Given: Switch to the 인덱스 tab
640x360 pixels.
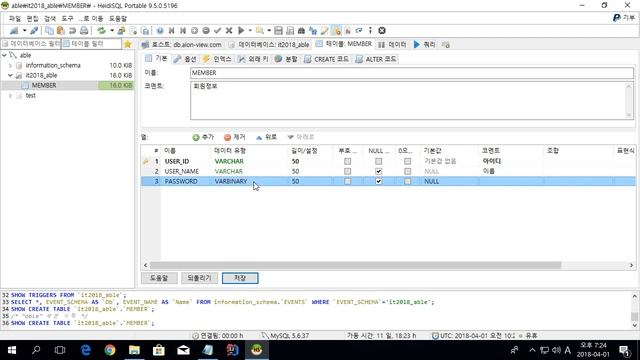Looking at the screenshot, I should pos(218,59).
